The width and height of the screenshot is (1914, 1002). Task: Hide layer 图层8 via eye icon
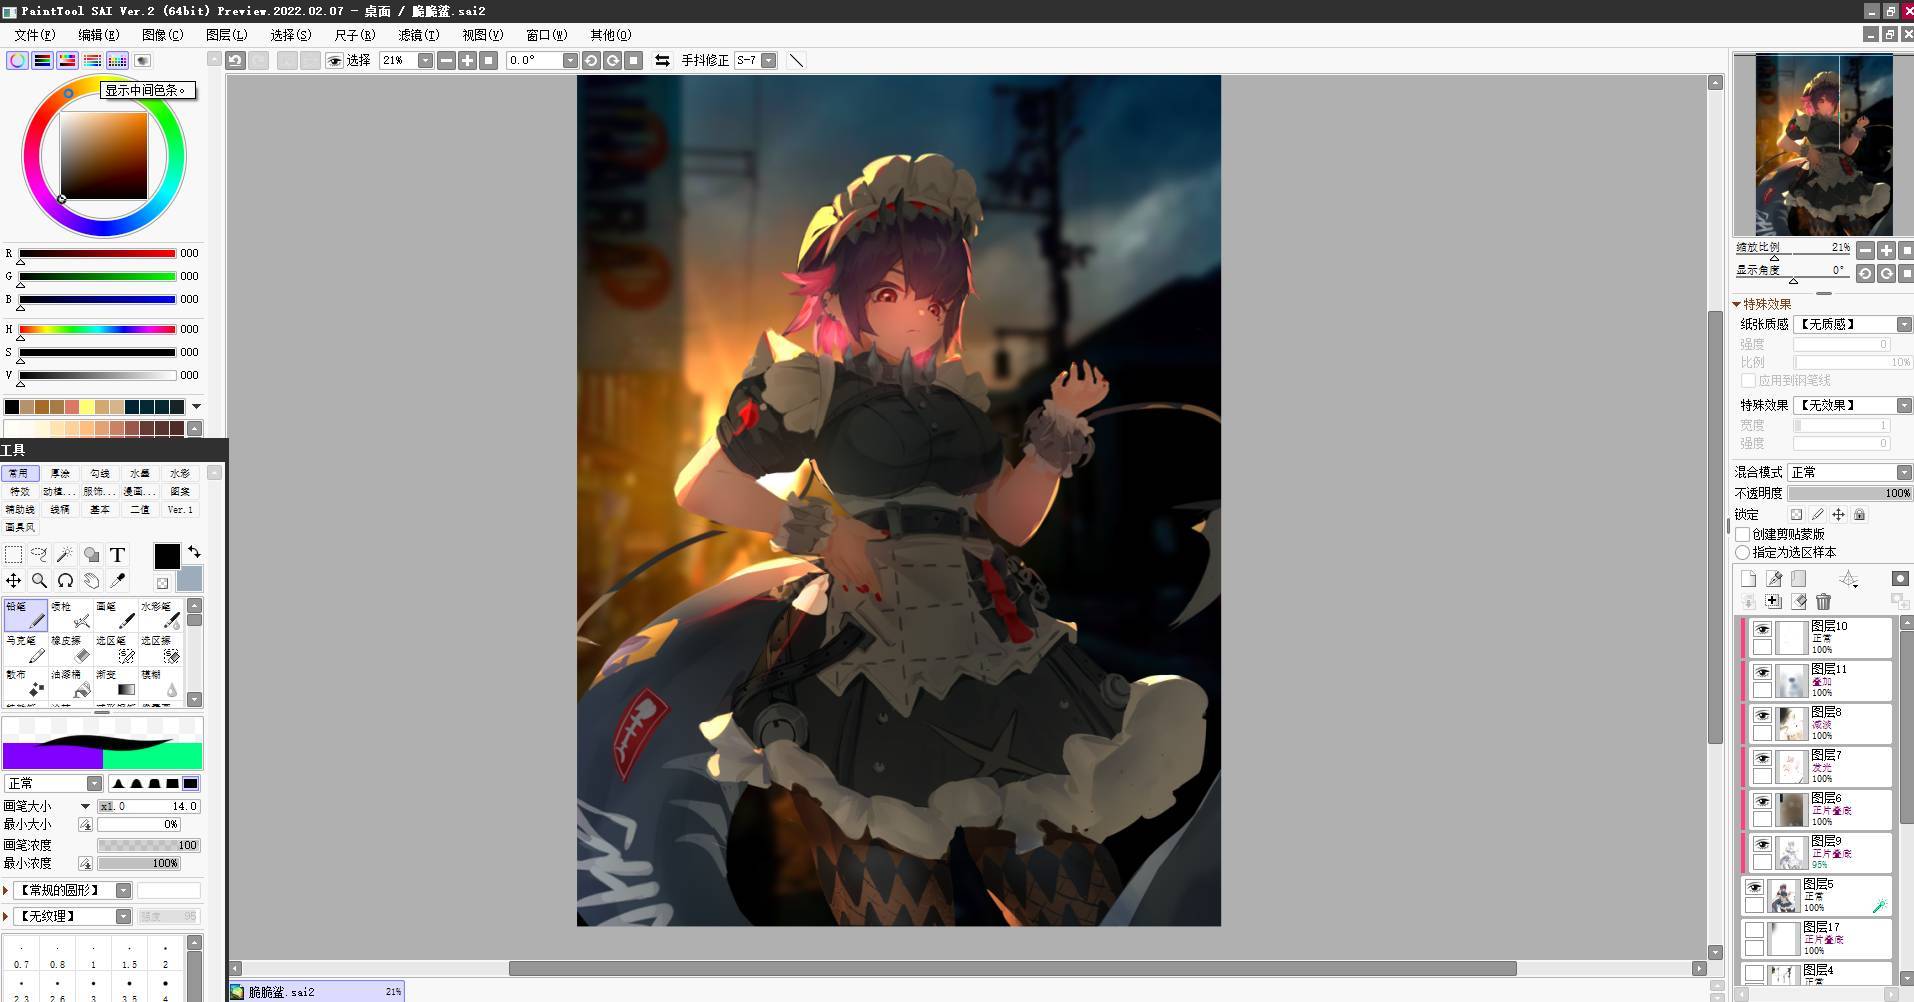click(1762, 715)
